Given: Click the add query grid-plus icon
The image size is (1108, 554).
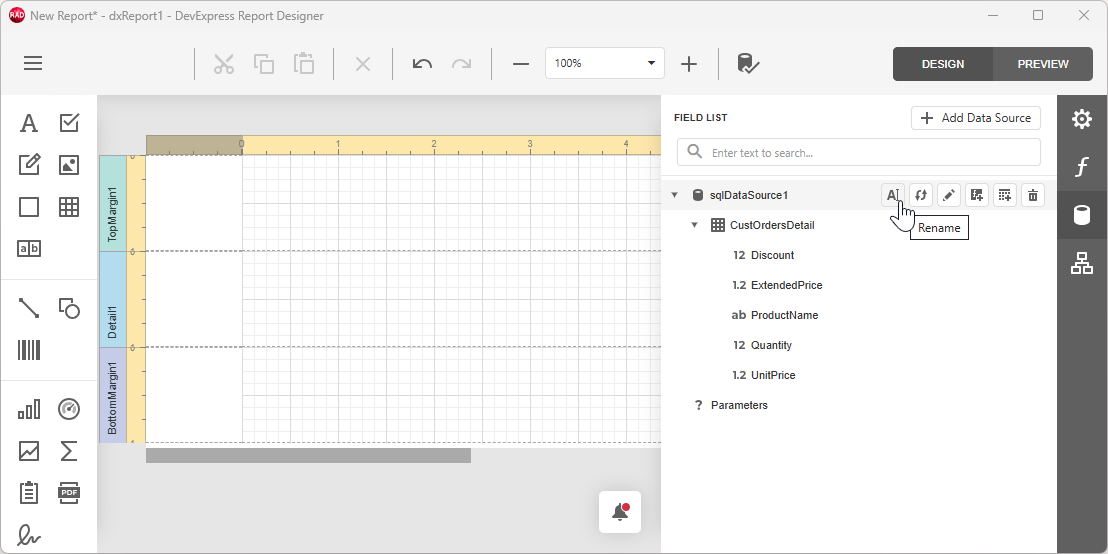Looking at the screenshot, I should [x=1005, y=195].
